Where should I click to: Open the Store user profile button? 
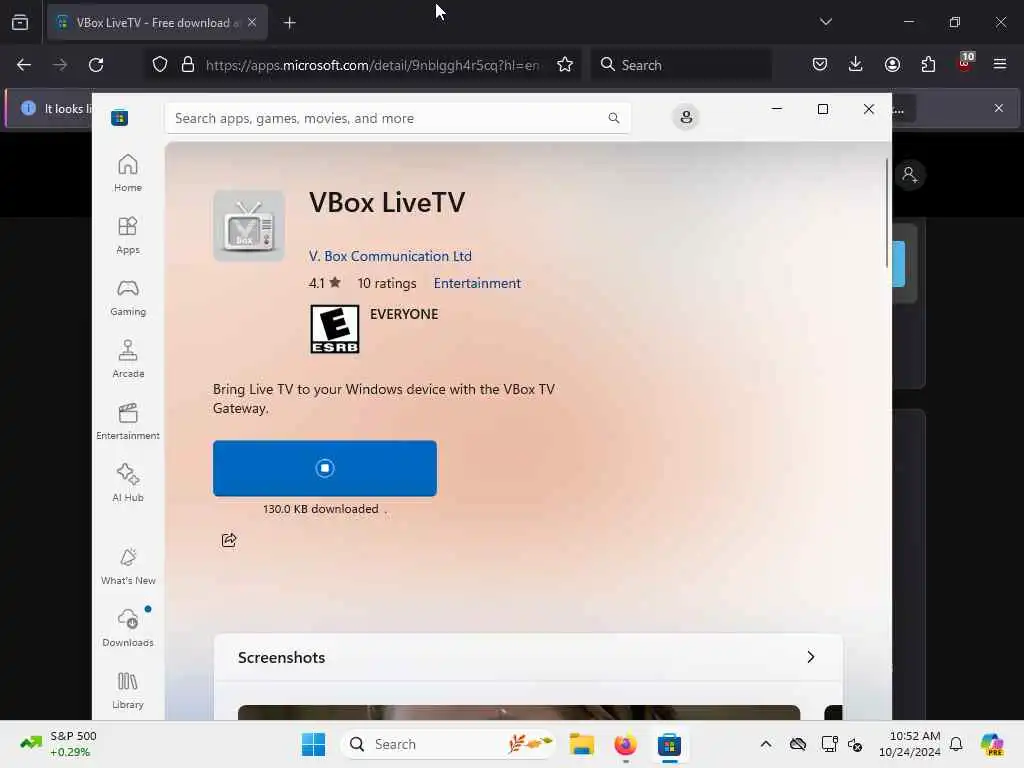pyautogui.click(x=686, y=118)
